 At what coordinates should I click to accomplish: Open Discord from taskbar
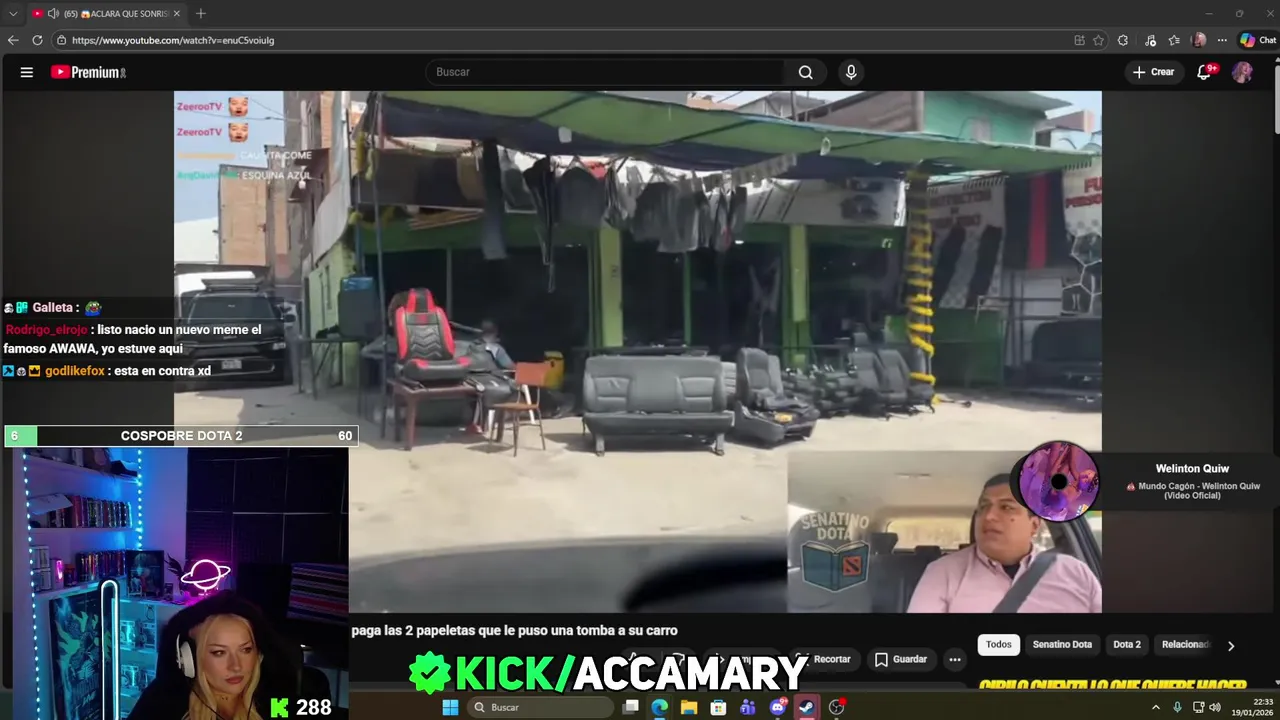(x=777, y=707)
